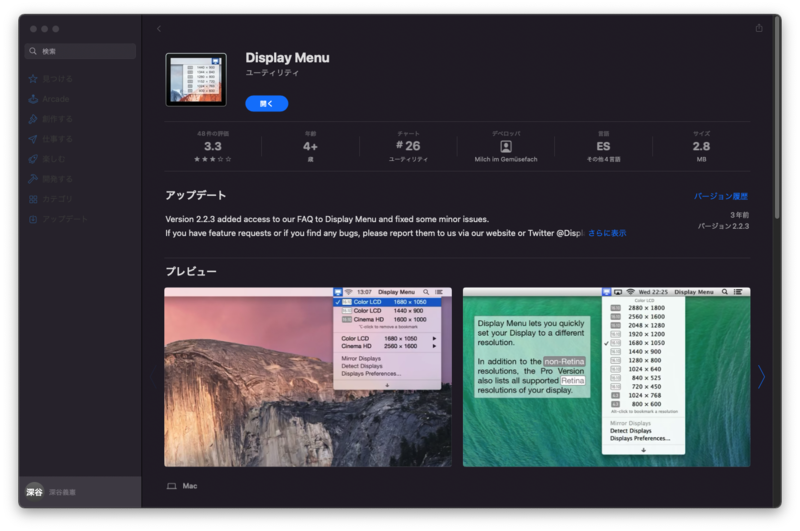Click the アップデート section heading
The image size is (800, 531).
195,195
